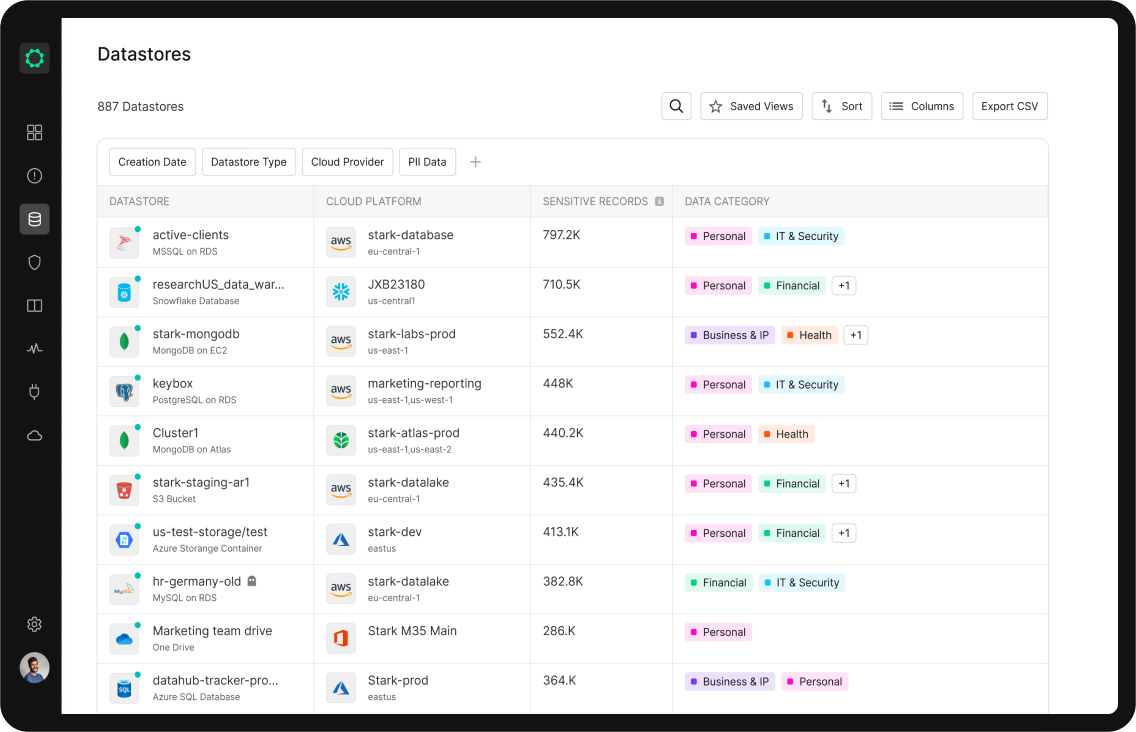Click the connectors plug icon in sidebar
The width and height of the screenshot is (1136, 732).
pyautogui.click(x=34, y=391)
